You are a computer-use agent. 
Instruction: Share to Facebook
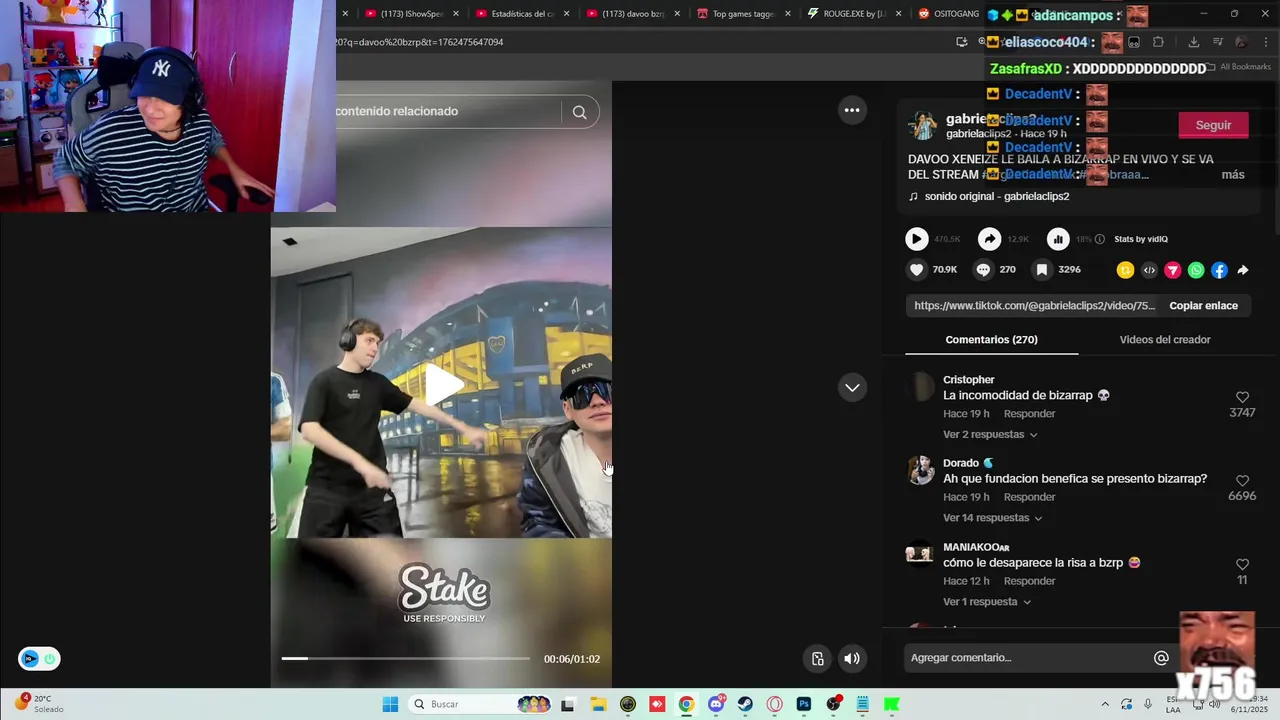click(1220, 270)
